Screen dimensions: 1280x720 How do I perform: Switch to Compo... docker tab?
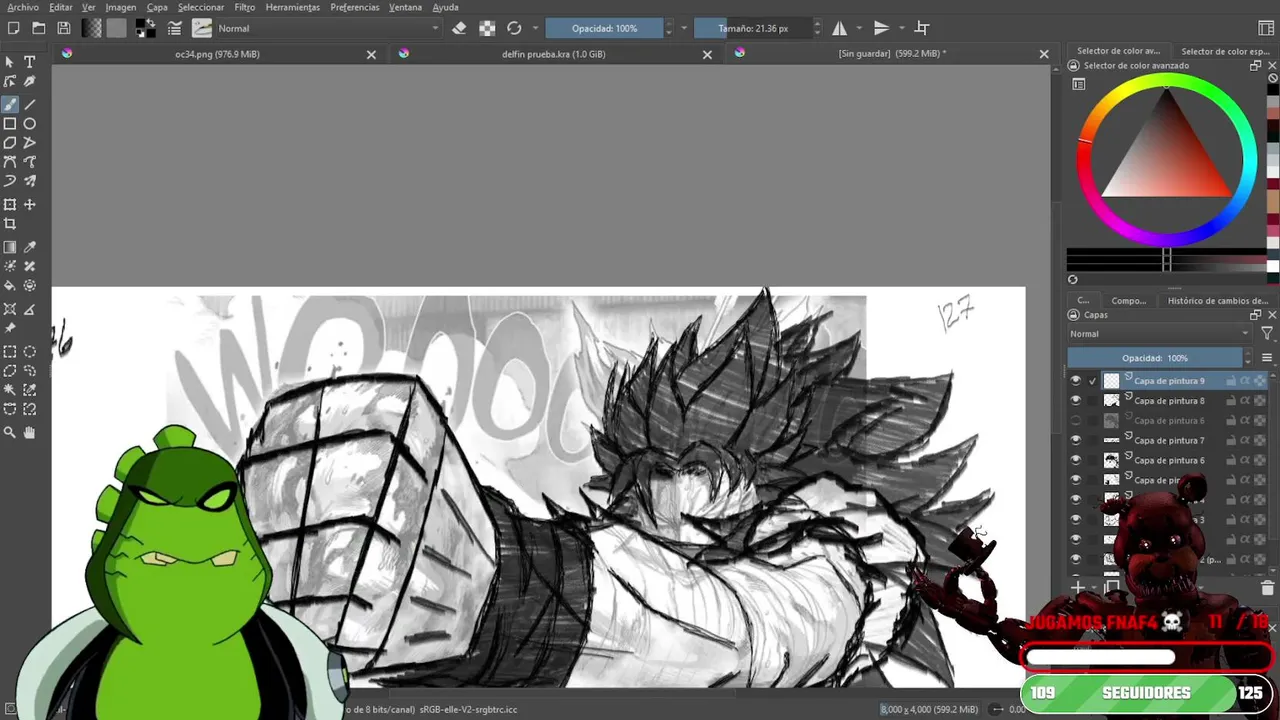tap(1128, 300)
